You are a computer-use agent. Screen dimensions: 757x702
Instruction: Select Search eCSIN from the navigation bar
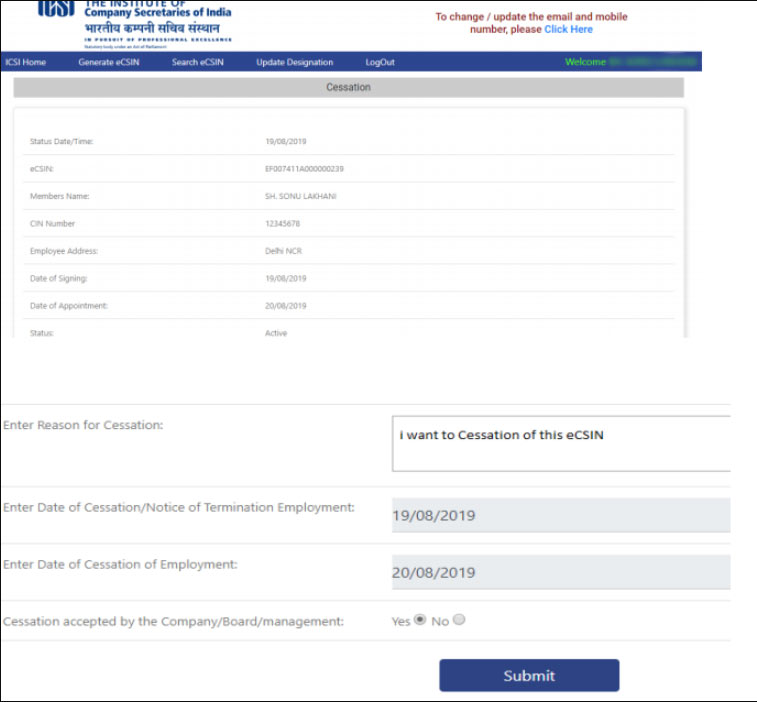(198, 62)
